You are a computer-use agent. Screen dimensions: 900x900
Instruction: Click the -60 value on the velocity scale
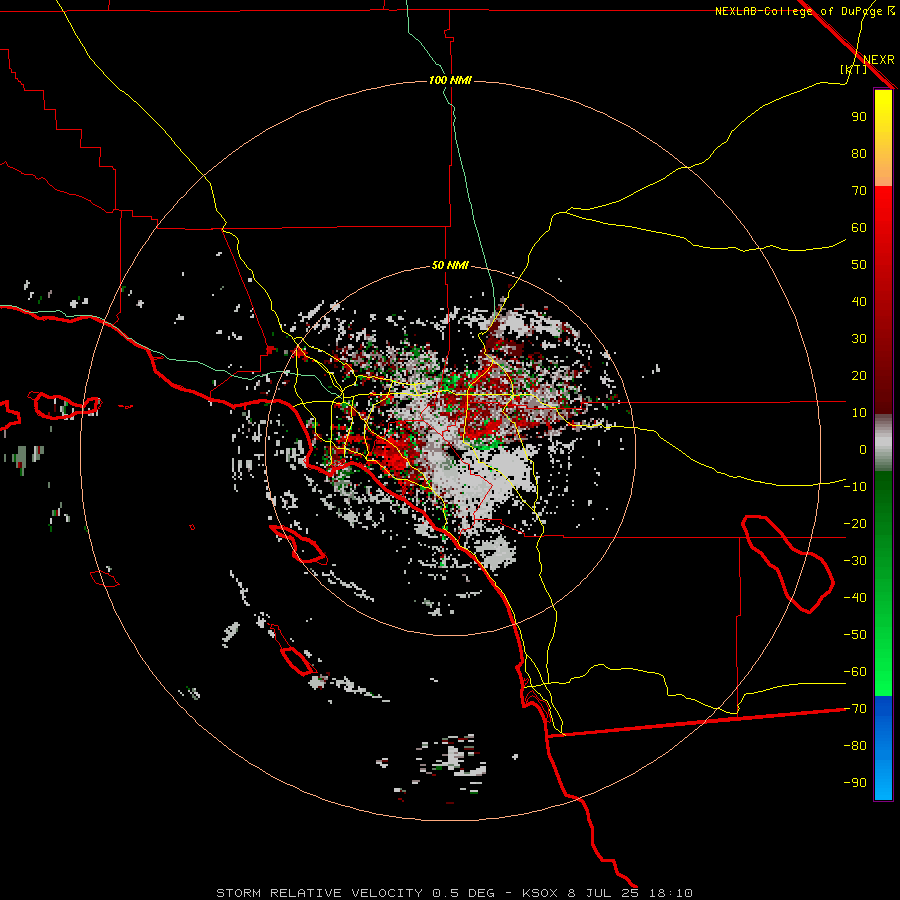click(855, 672)
